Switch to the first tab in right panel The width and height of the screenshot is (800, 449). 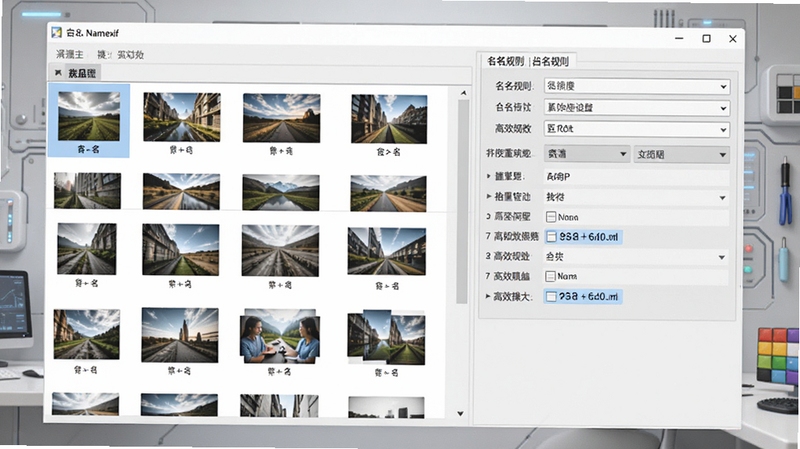point(505,61)
